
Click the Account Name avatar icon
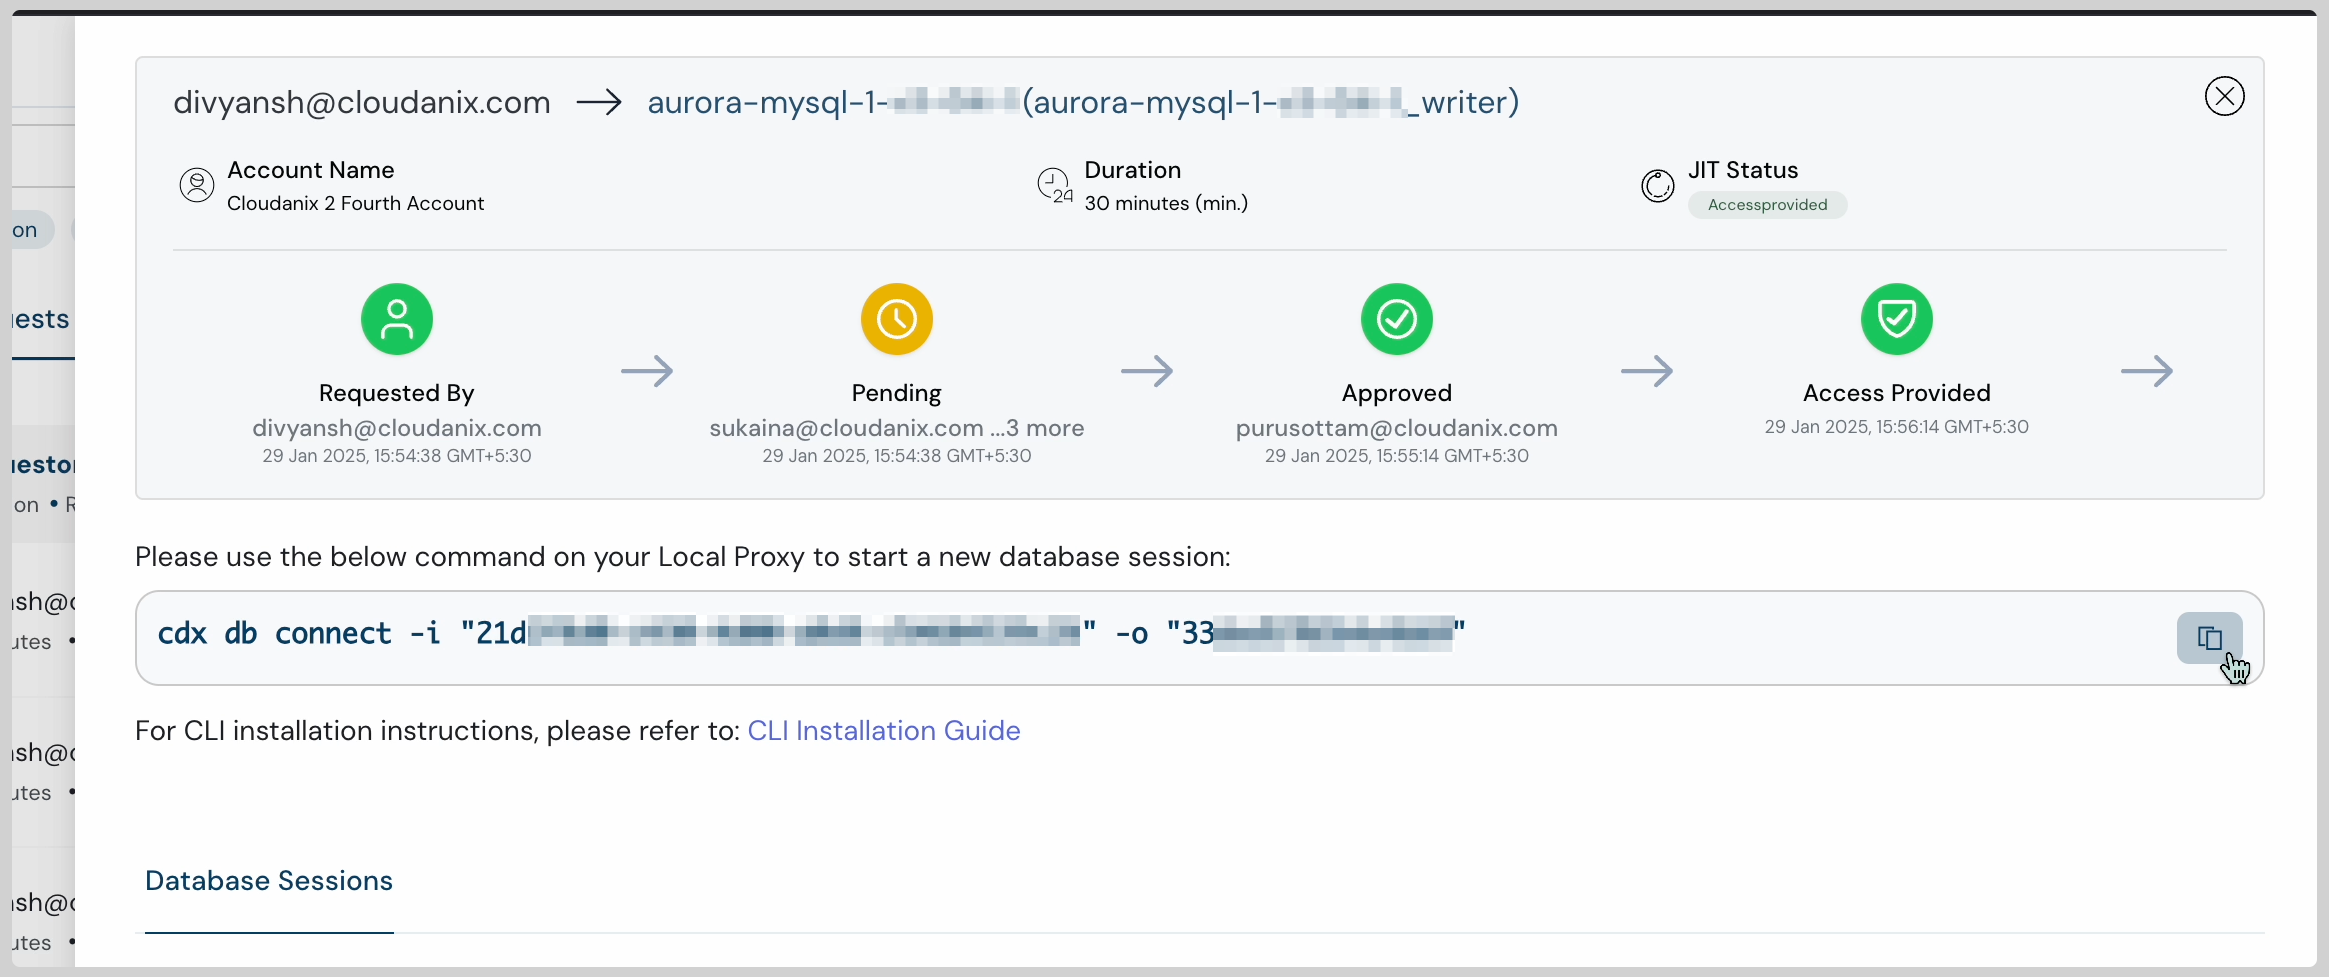click(x=196, y=185)
